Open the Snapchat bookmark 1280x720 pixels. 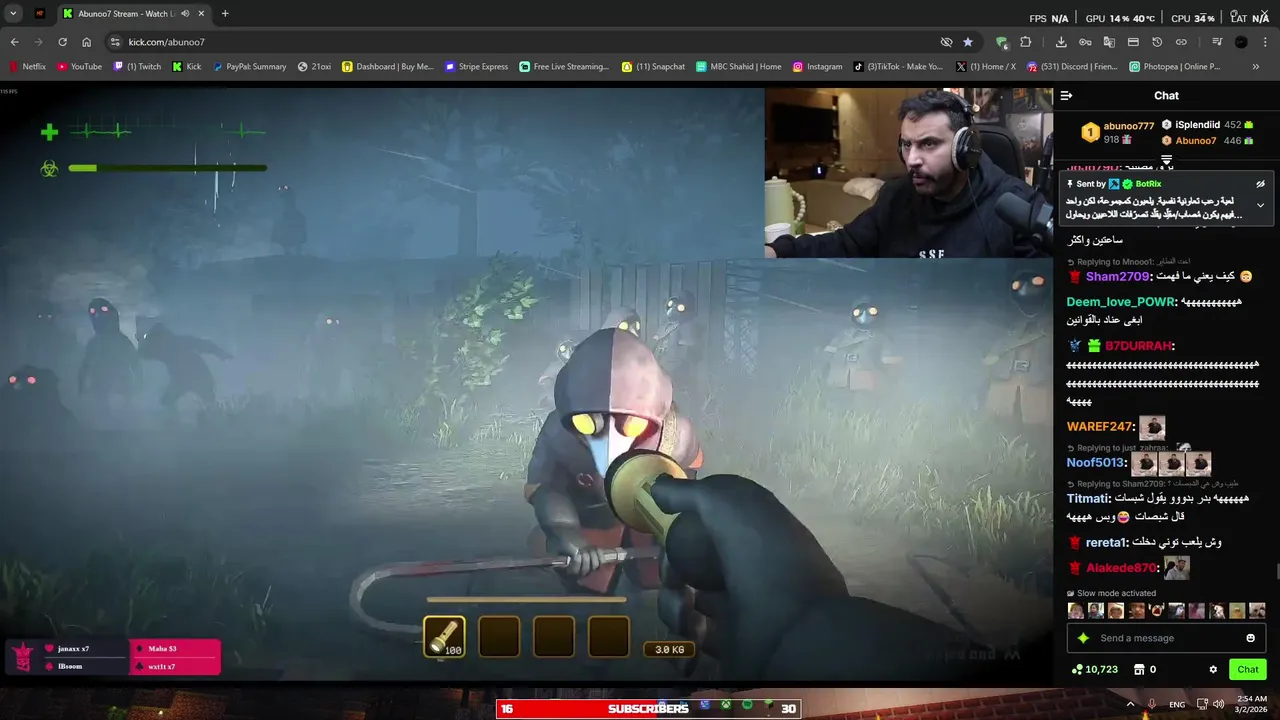654,67
